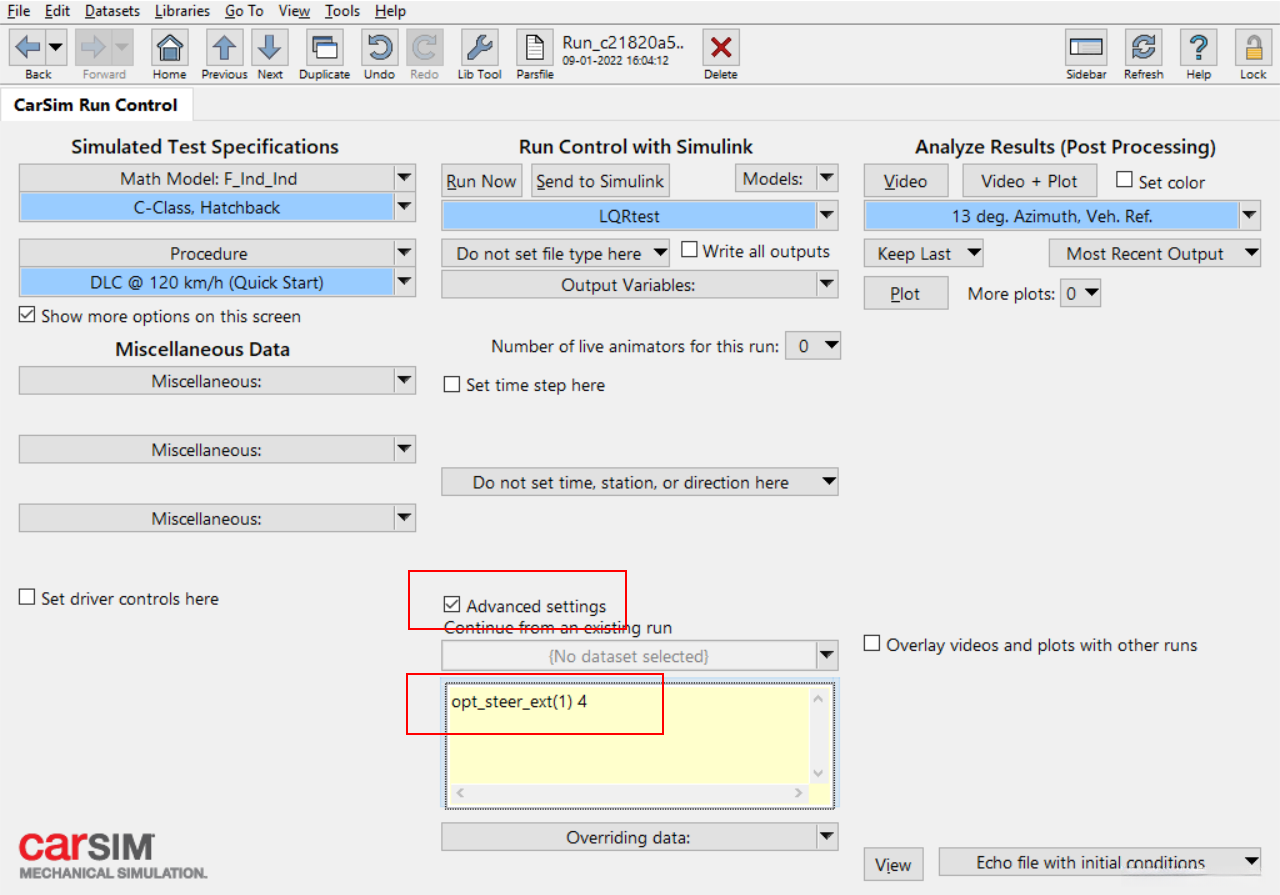1280x895 pixels.
Task: Click the text field's vertical scrollbar
Action: (818, 734)
